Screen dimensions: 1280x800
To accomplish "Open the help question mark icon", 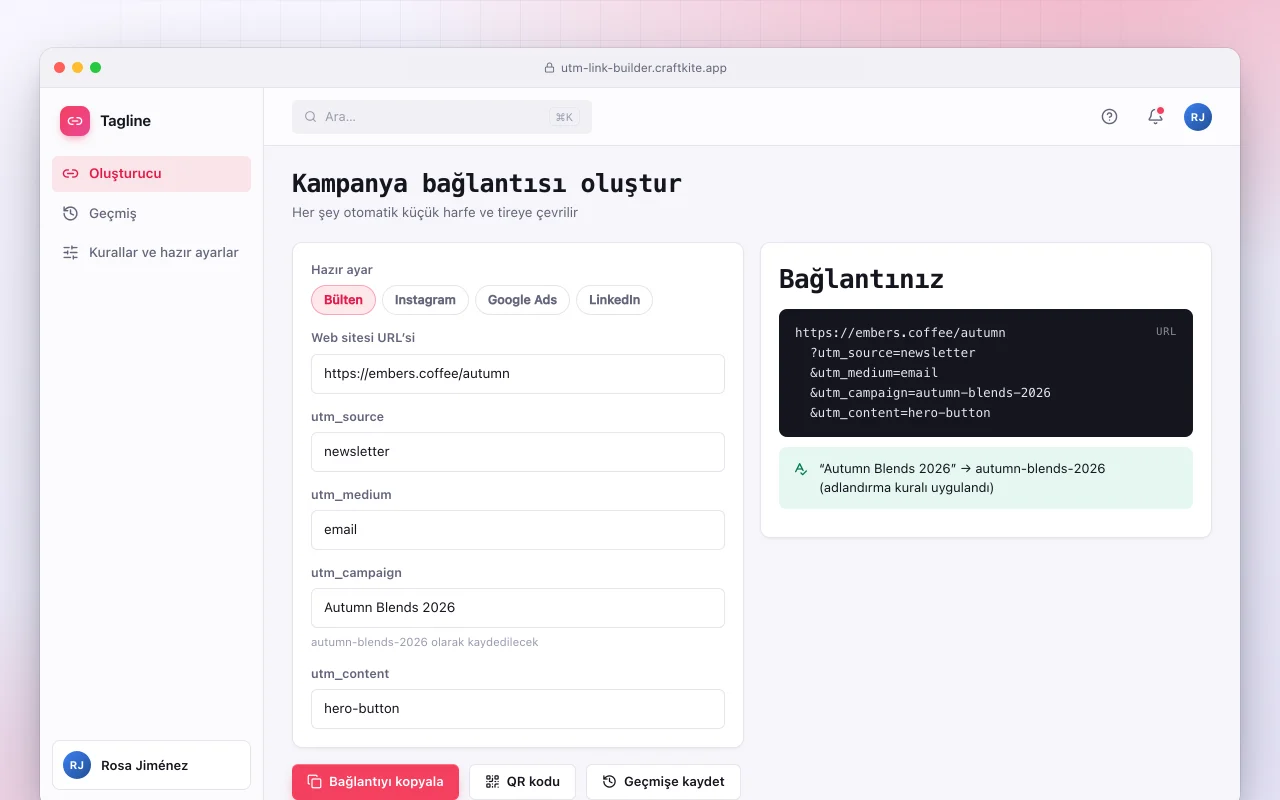I will [1109, 117].
